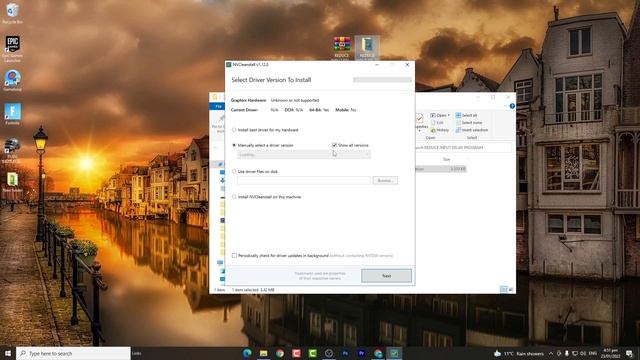Click the Windows taskbar search box
The image size is (640, 360).
(x=73, y=353)
